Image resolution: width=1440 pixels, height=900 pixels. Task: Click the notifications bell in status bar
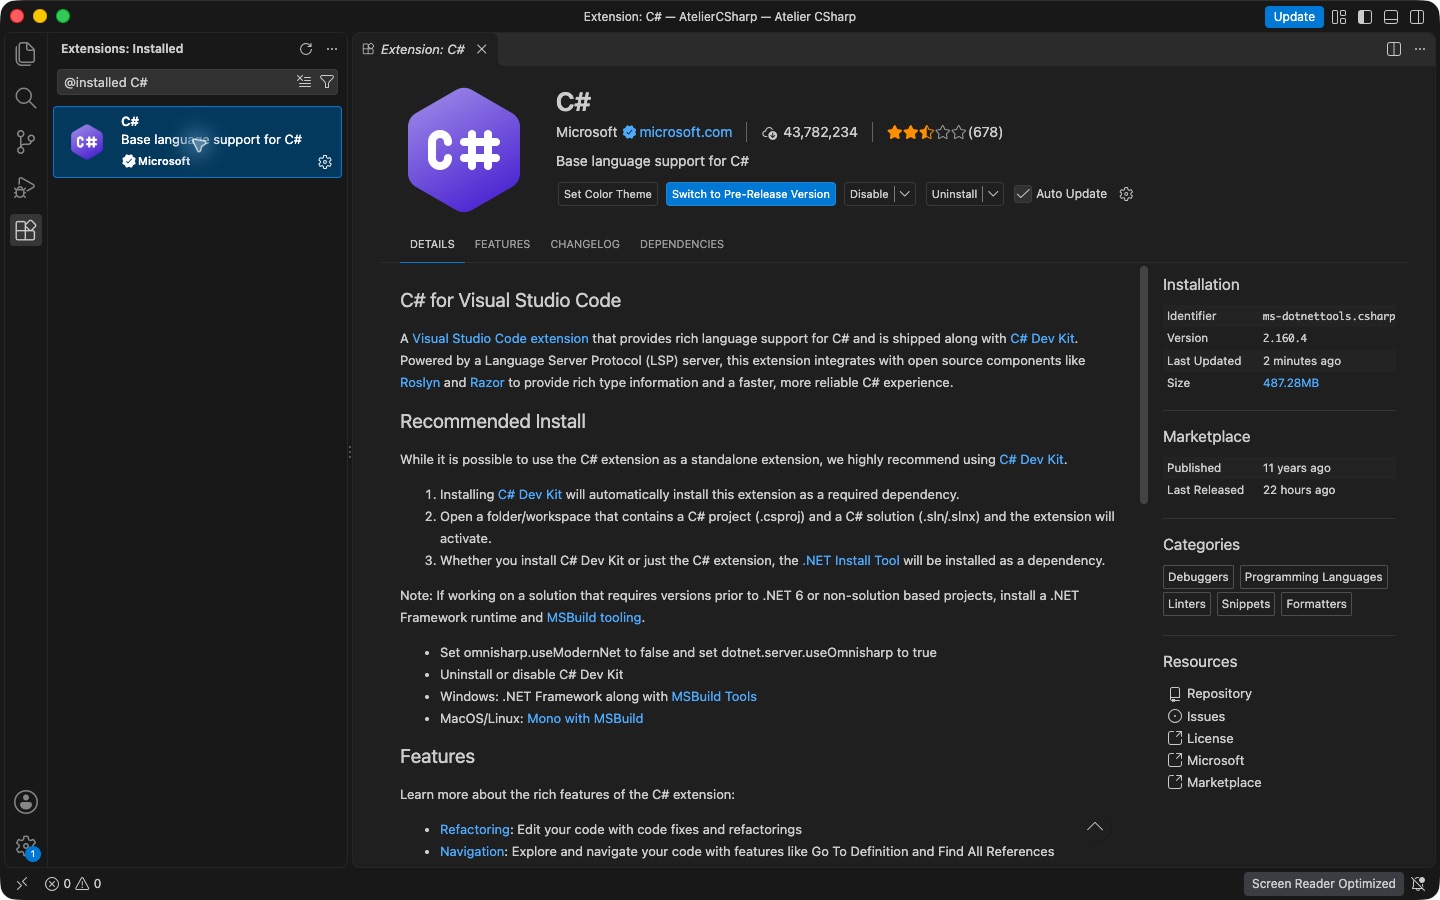point(1418,884)
